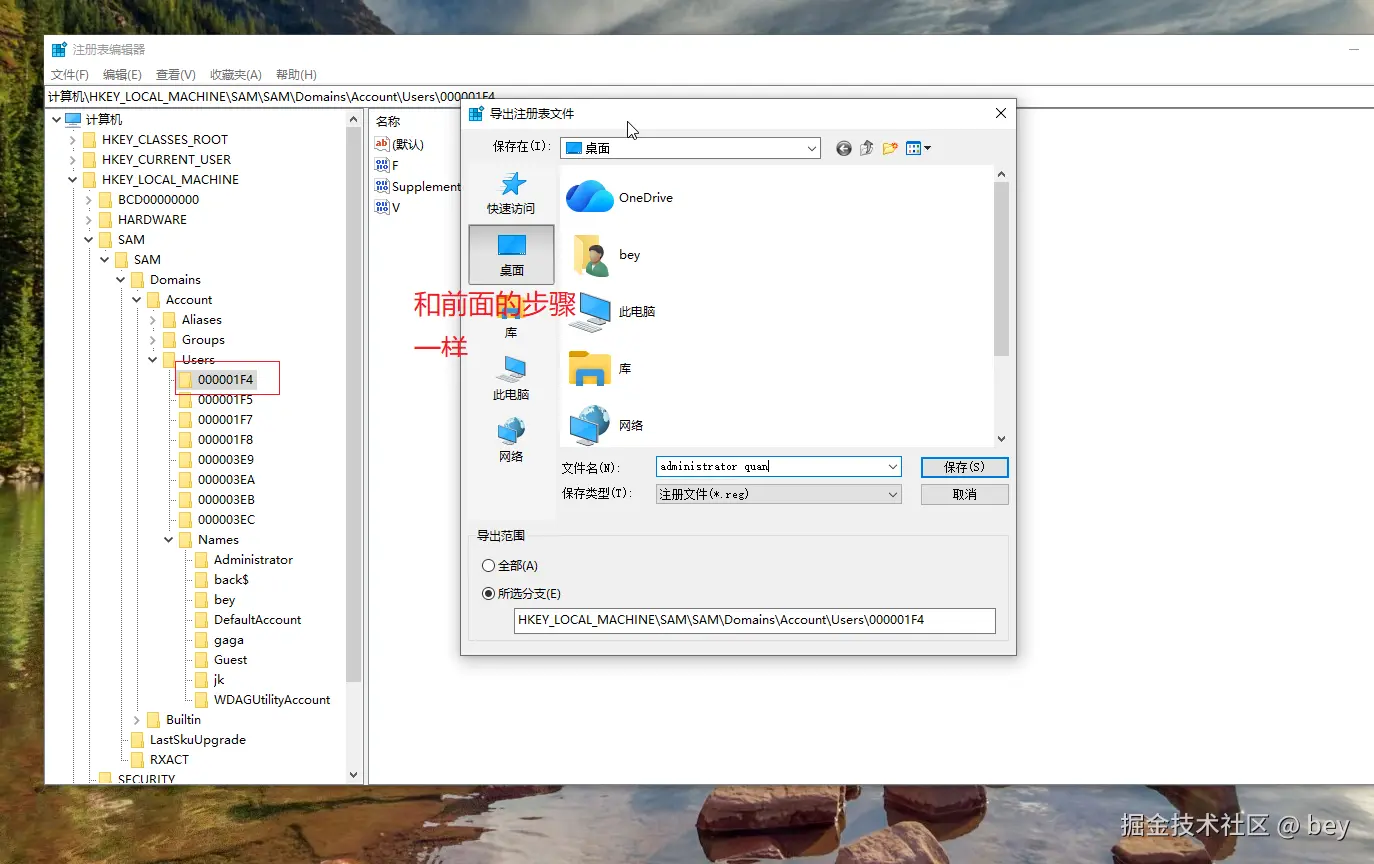Image resolution: width=1374 pixels, height=864 pixels.
Task: Open 库 library folder in file list
Action: pos(600,368)
